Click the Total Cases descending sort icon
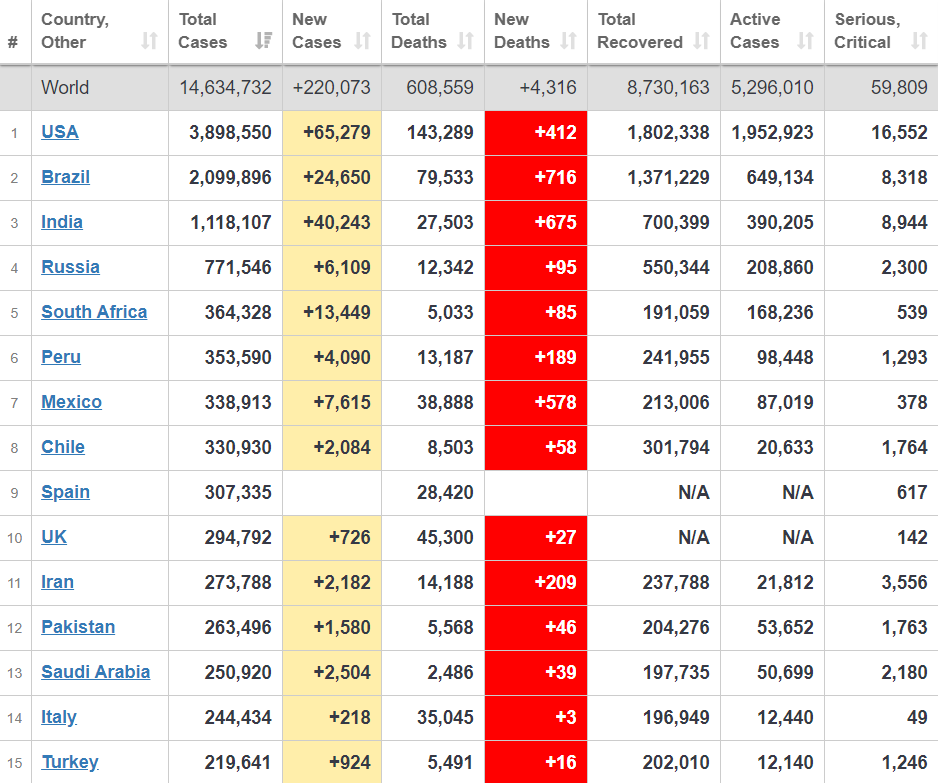Image resolution: width=938 pixels, height=783 pixels. pos(263,41)
